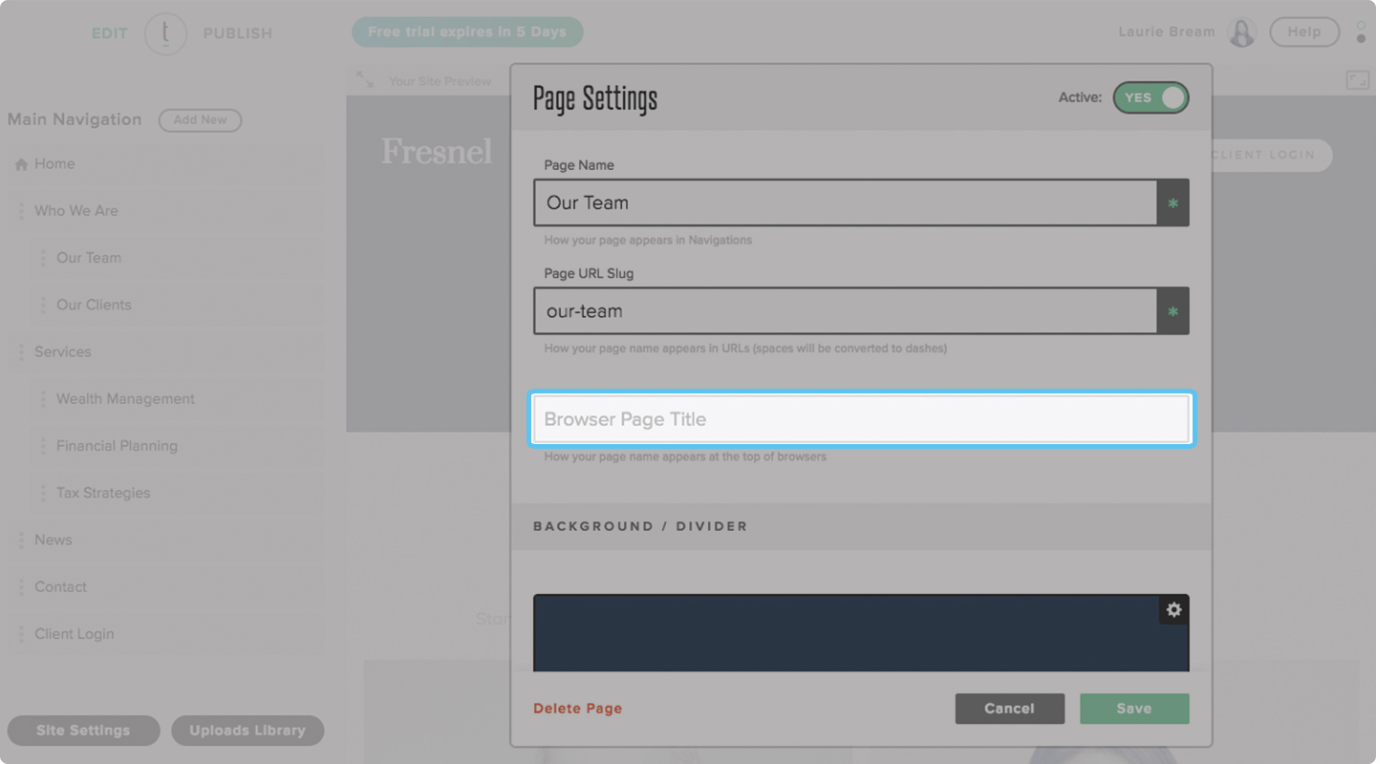Grab the drag handle beside Who We Are
This screenshot has width=1380, height=764.
click(x=21, y=211)
